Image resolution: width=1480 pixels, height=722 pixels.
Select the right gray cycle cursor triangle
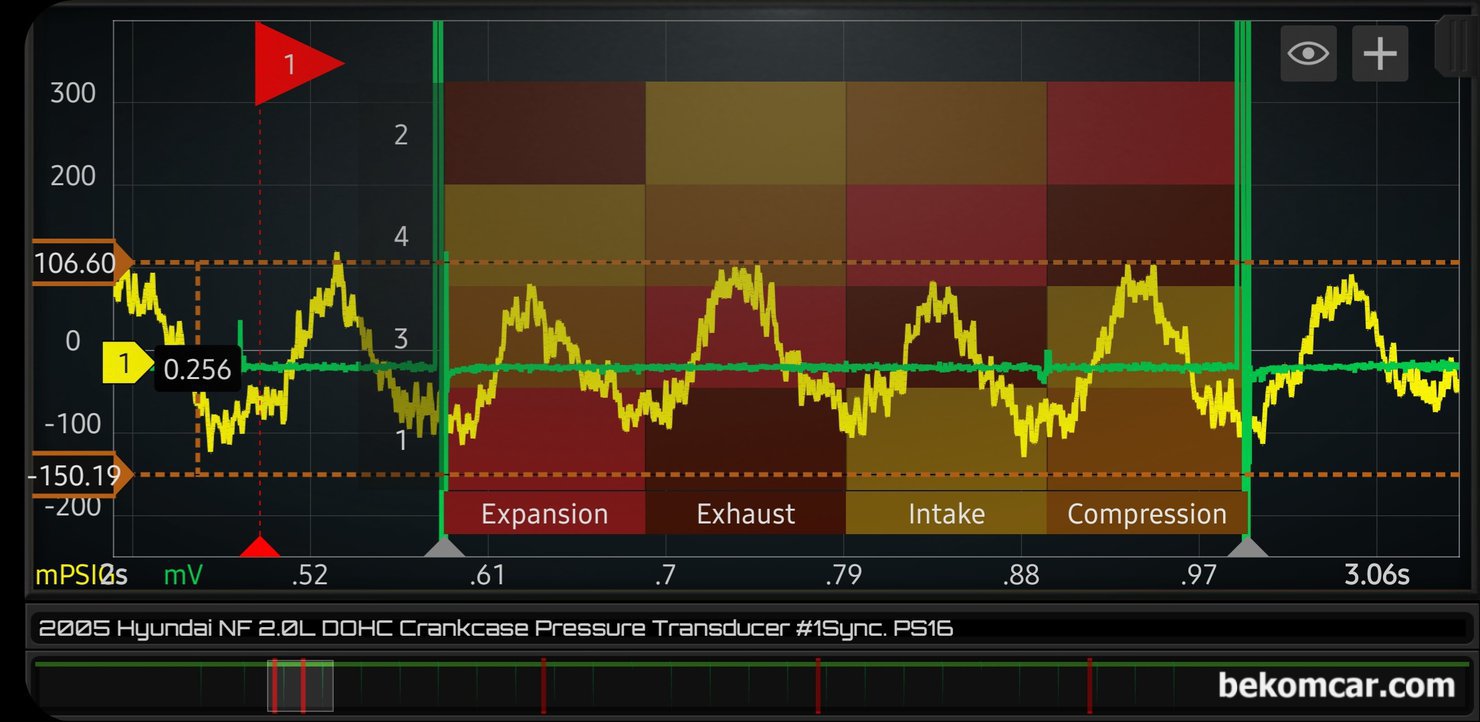[x=1247, y=546]
